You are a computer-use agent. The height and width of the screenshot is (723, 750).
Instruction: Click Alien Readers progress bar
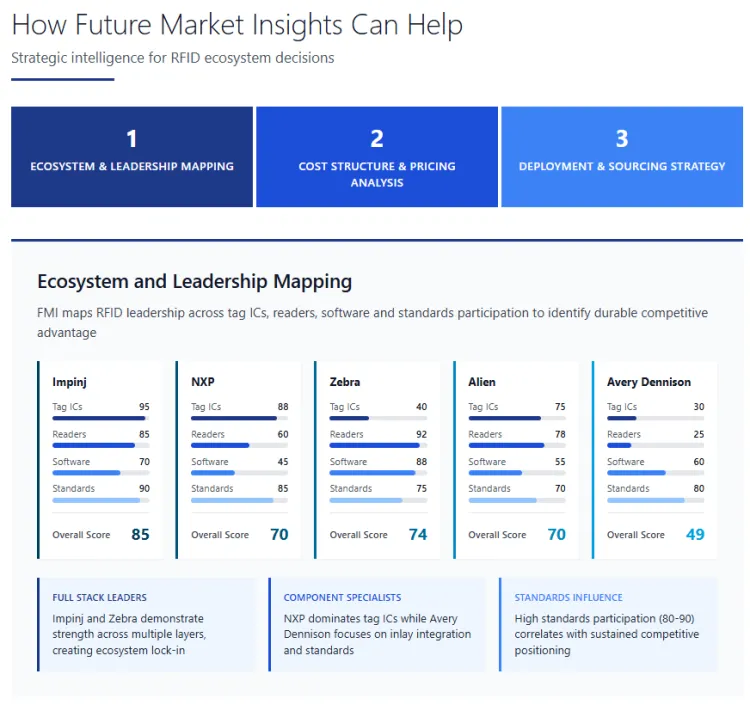click(517, 445)
